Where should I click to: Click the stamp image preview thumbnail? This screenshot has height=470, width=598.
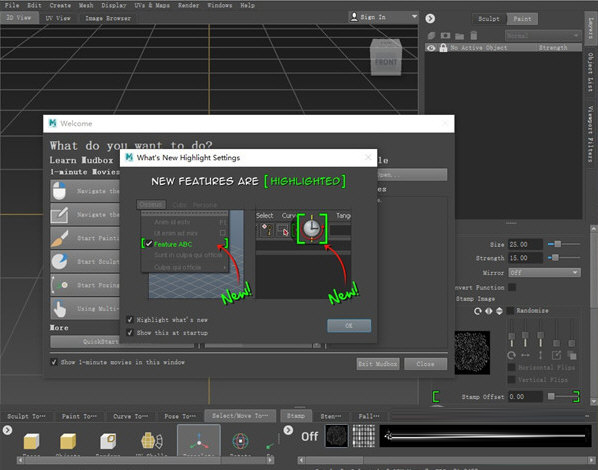point(472,352)
